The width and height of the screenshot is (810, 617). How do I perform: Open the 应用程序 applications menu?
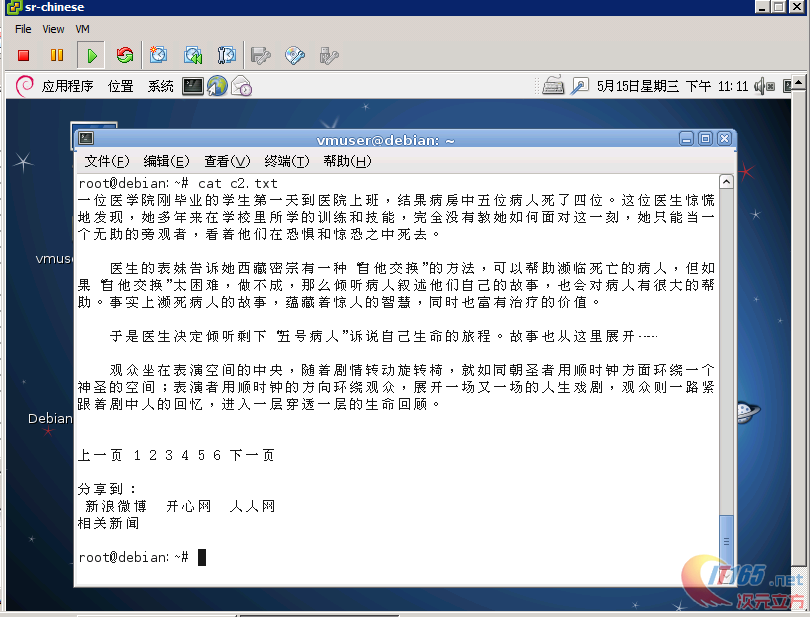click(67, 86)
